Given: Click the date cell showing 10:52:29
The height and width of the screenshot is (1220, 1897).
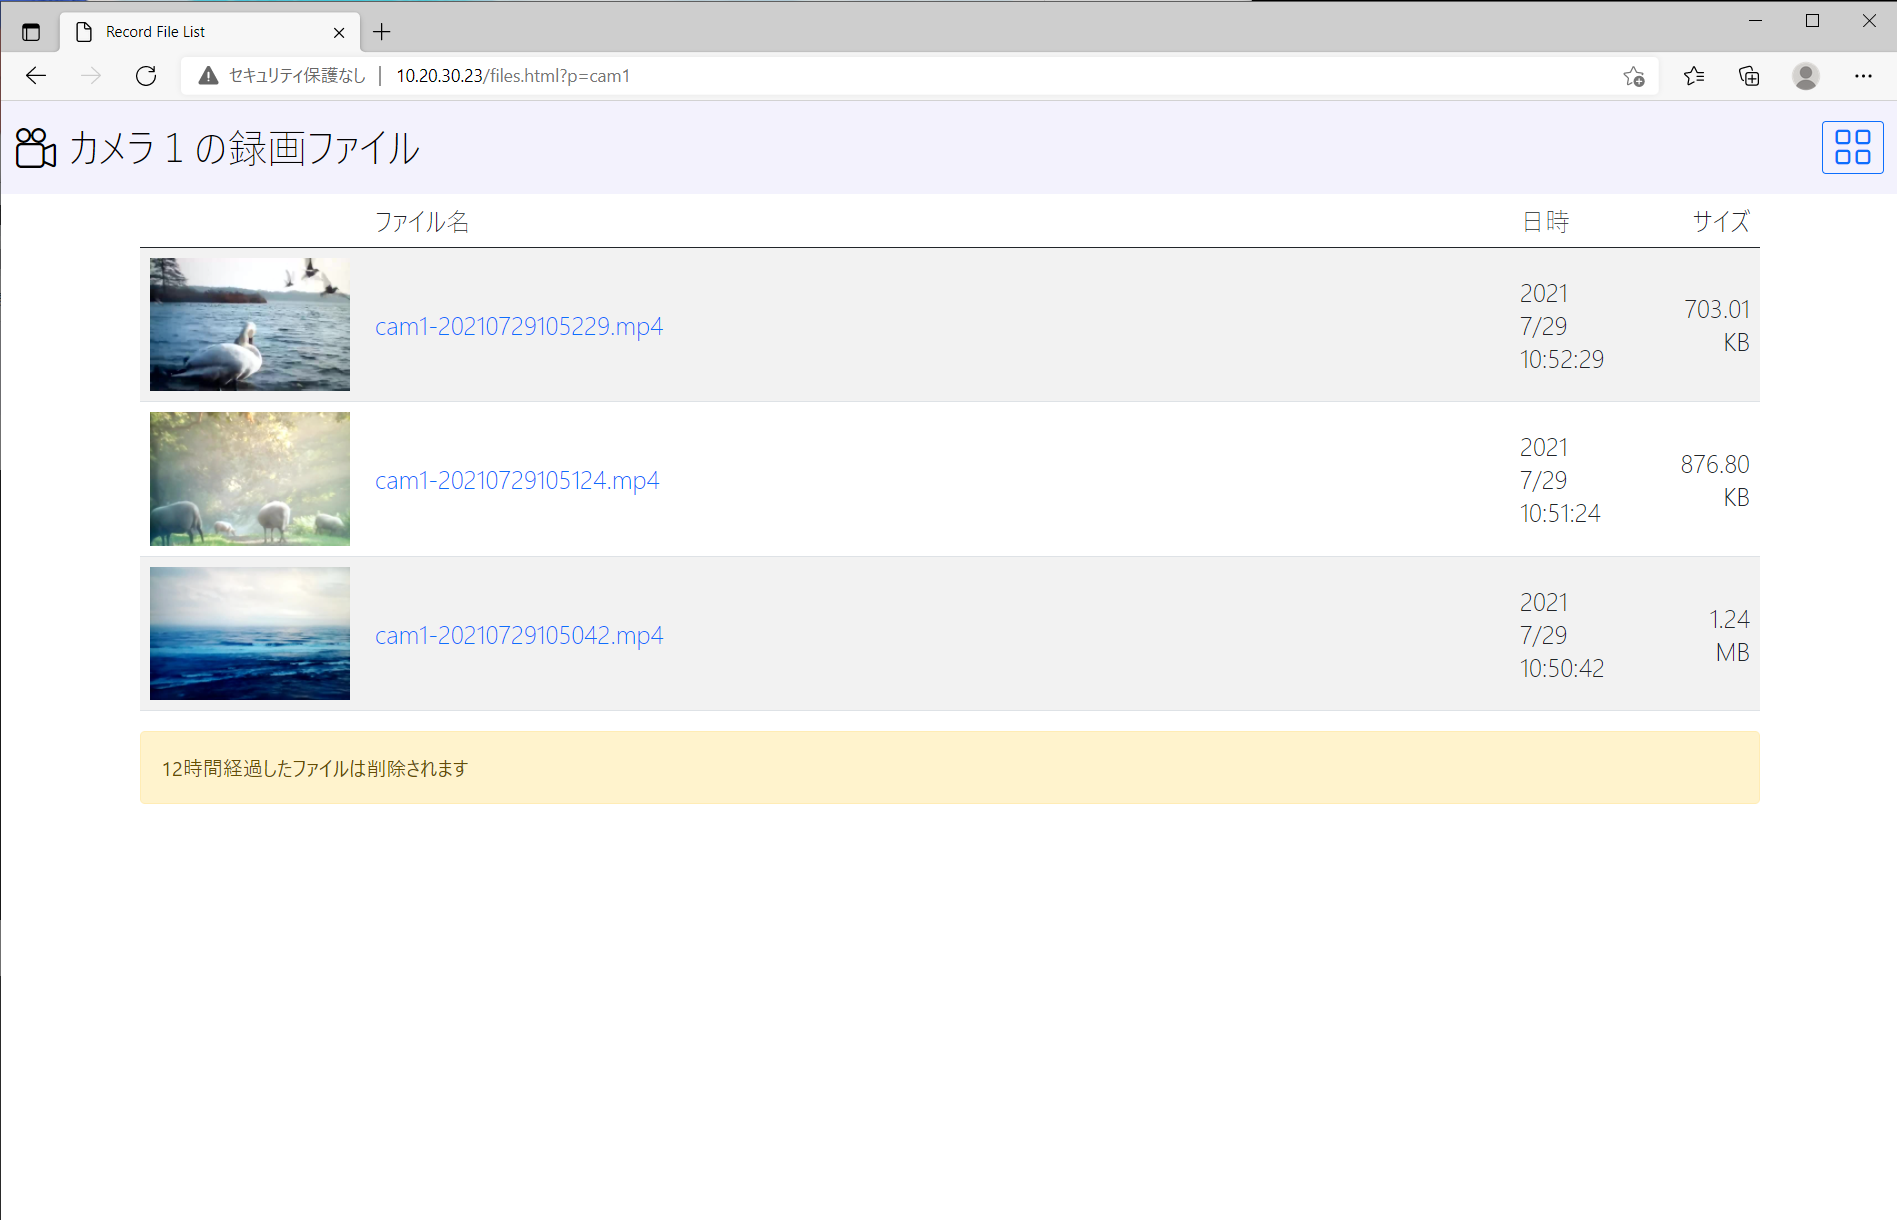Looking at the screenshot, I should tap(1562, 326).
